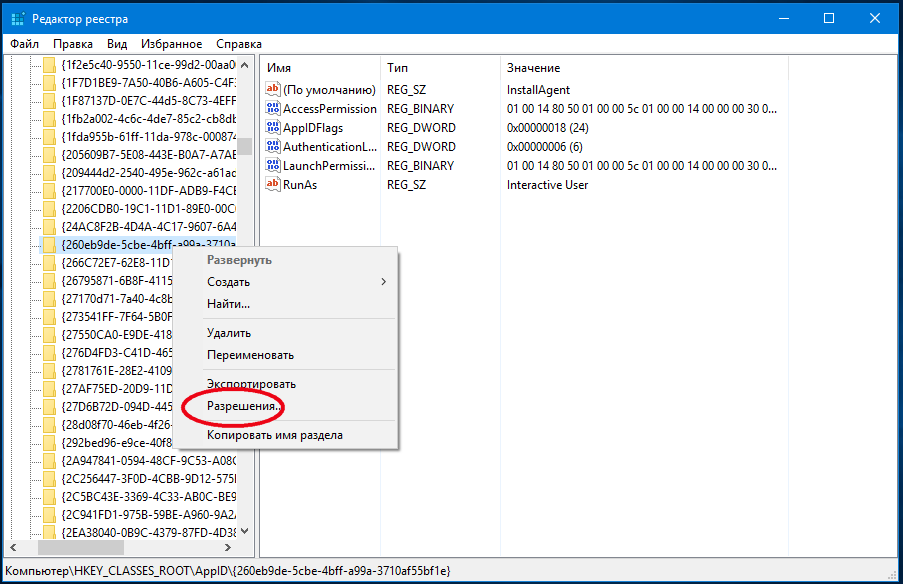Click the folder icon of key {1f2e5c40-9550-11ce
The width and height of the screenshot is (903, 584).
pyautogui.click(x=50, y=65)
